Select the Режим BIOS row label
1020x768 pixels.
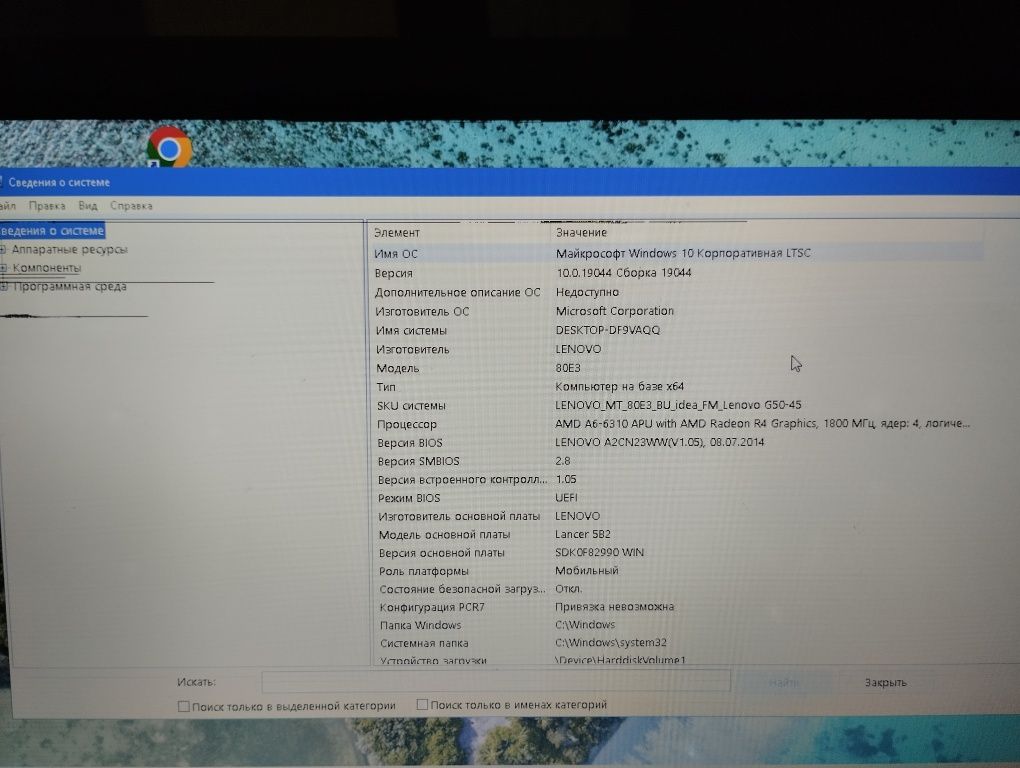coord(409,498)
